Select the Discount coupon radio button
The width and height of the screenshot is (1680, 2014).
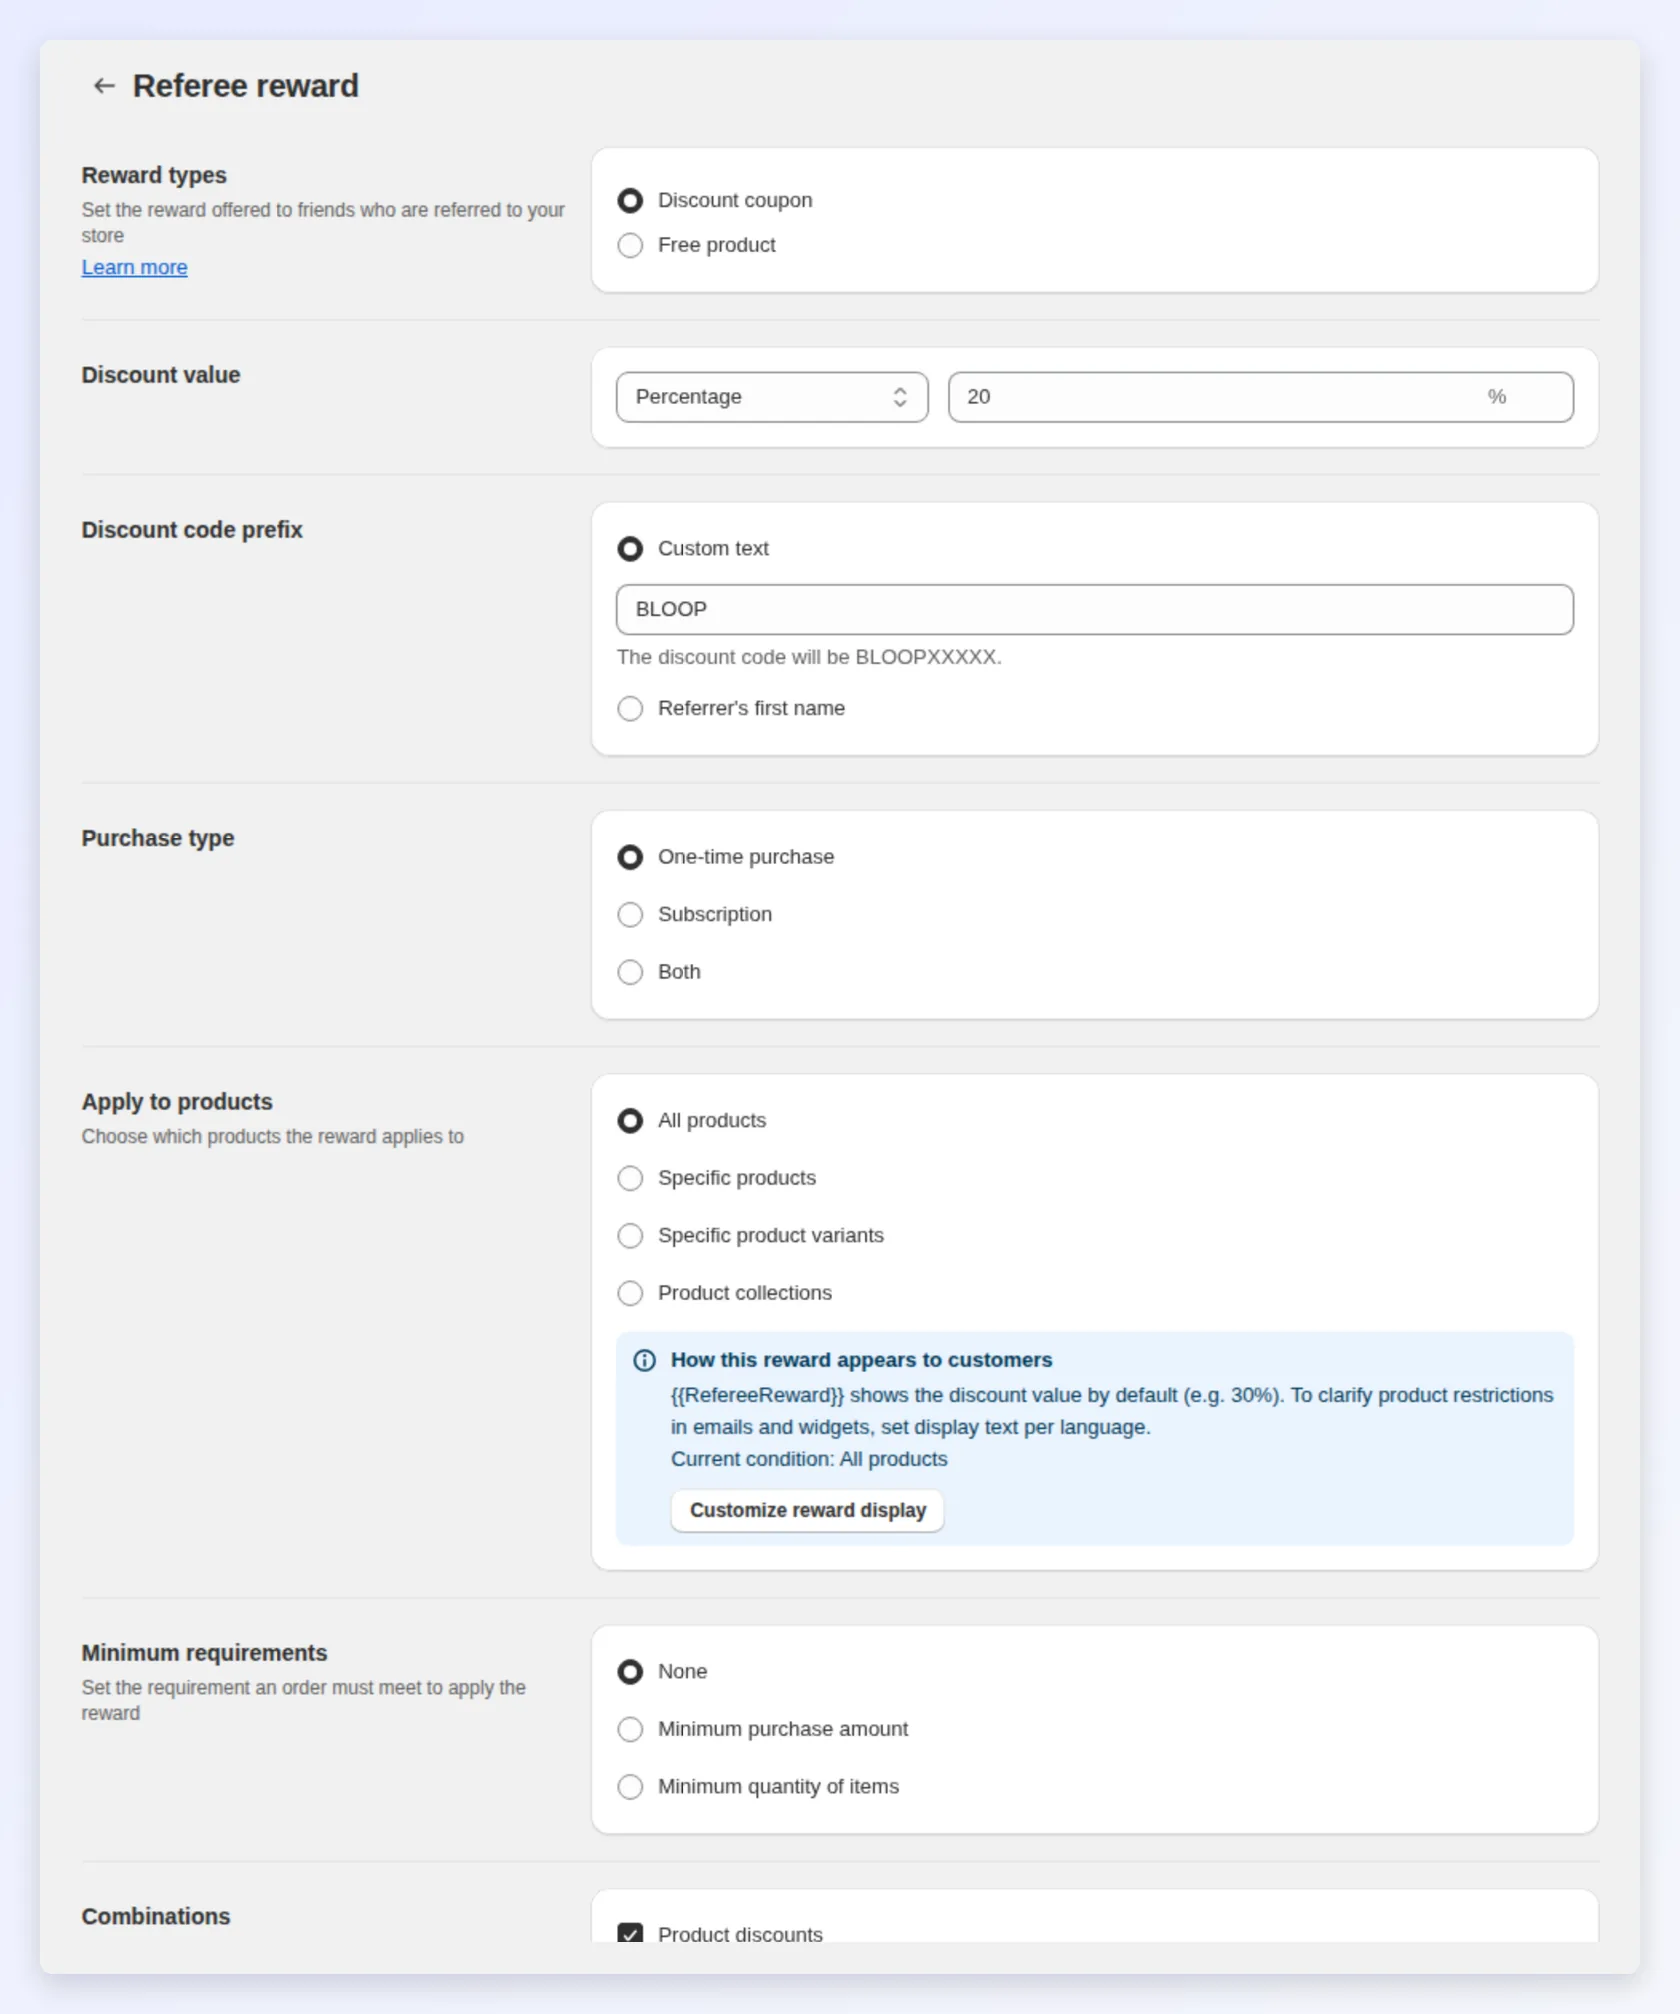[630, 201]
